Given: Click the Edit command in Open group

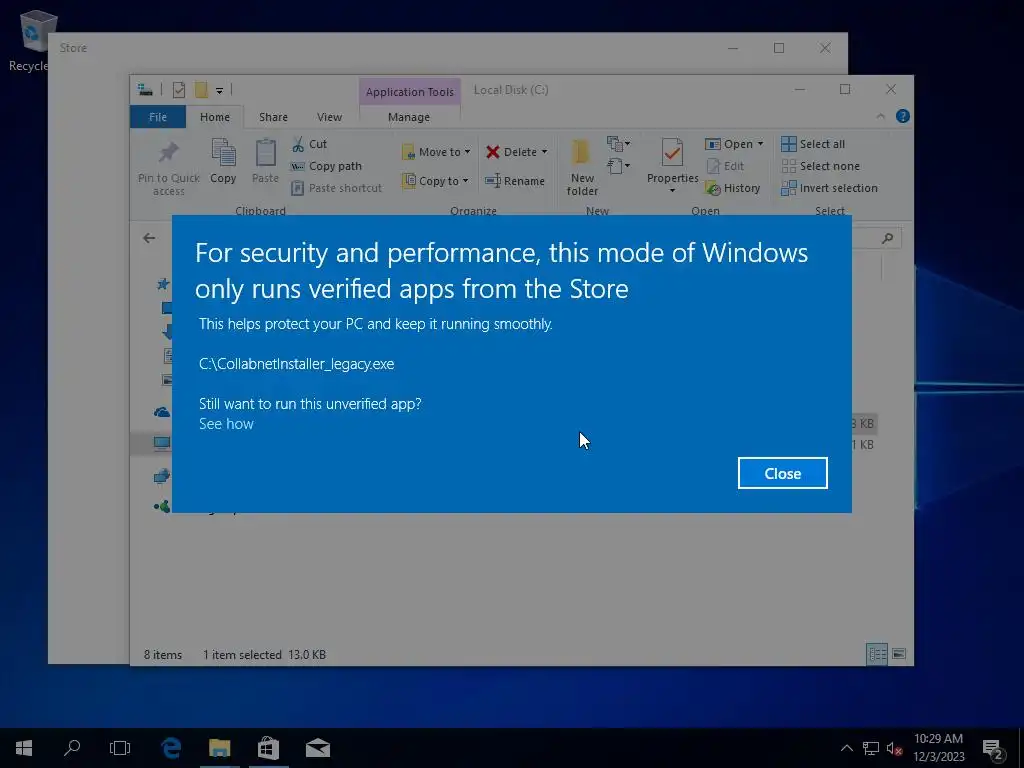Looking at the screenshot, I should pyautogui.click(x=725, y=166).
